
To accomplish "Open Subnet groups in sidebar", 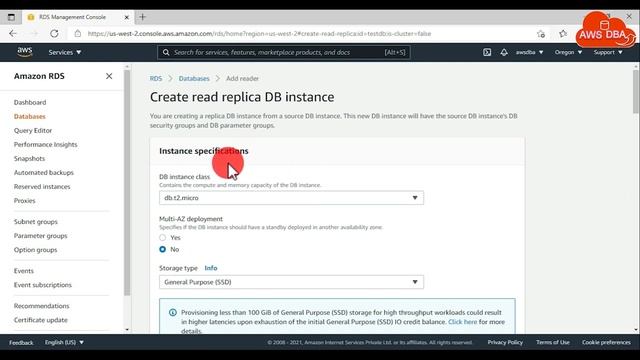I will pyautogui.click(x=36, y=222).
